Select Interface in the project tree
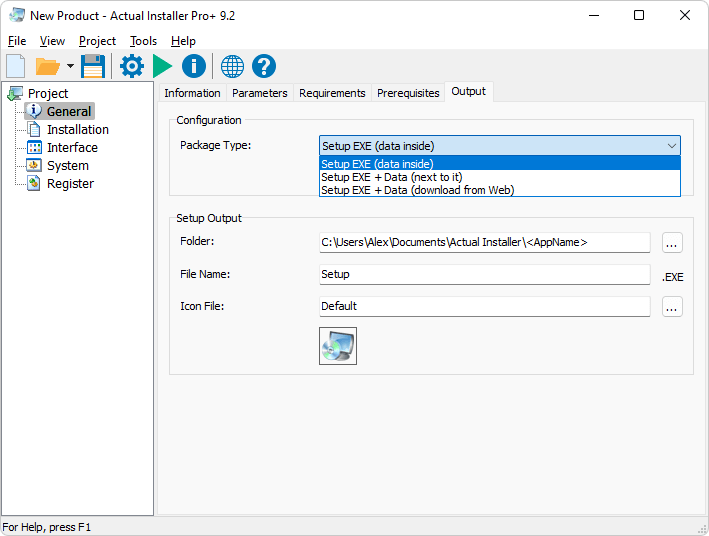Screen dimensions: 709x536 tap(72, 147)
